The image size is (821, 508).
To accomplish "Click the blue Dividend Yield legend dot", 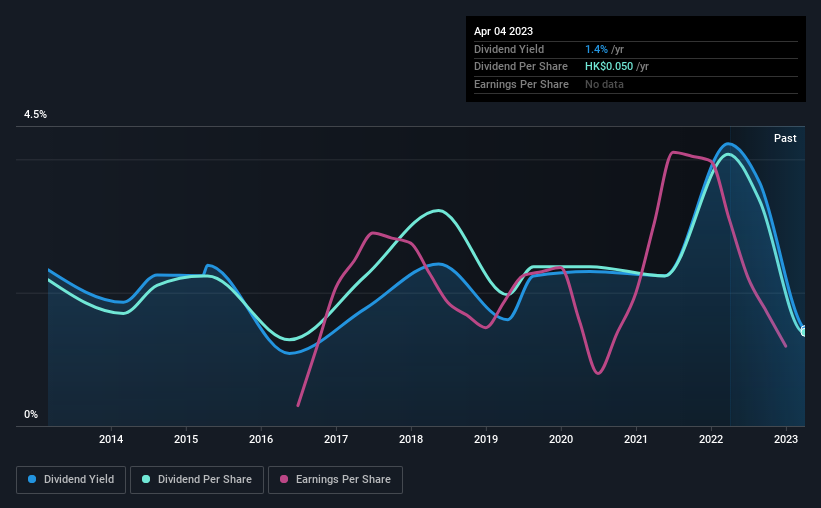I will tap(32, 479).
